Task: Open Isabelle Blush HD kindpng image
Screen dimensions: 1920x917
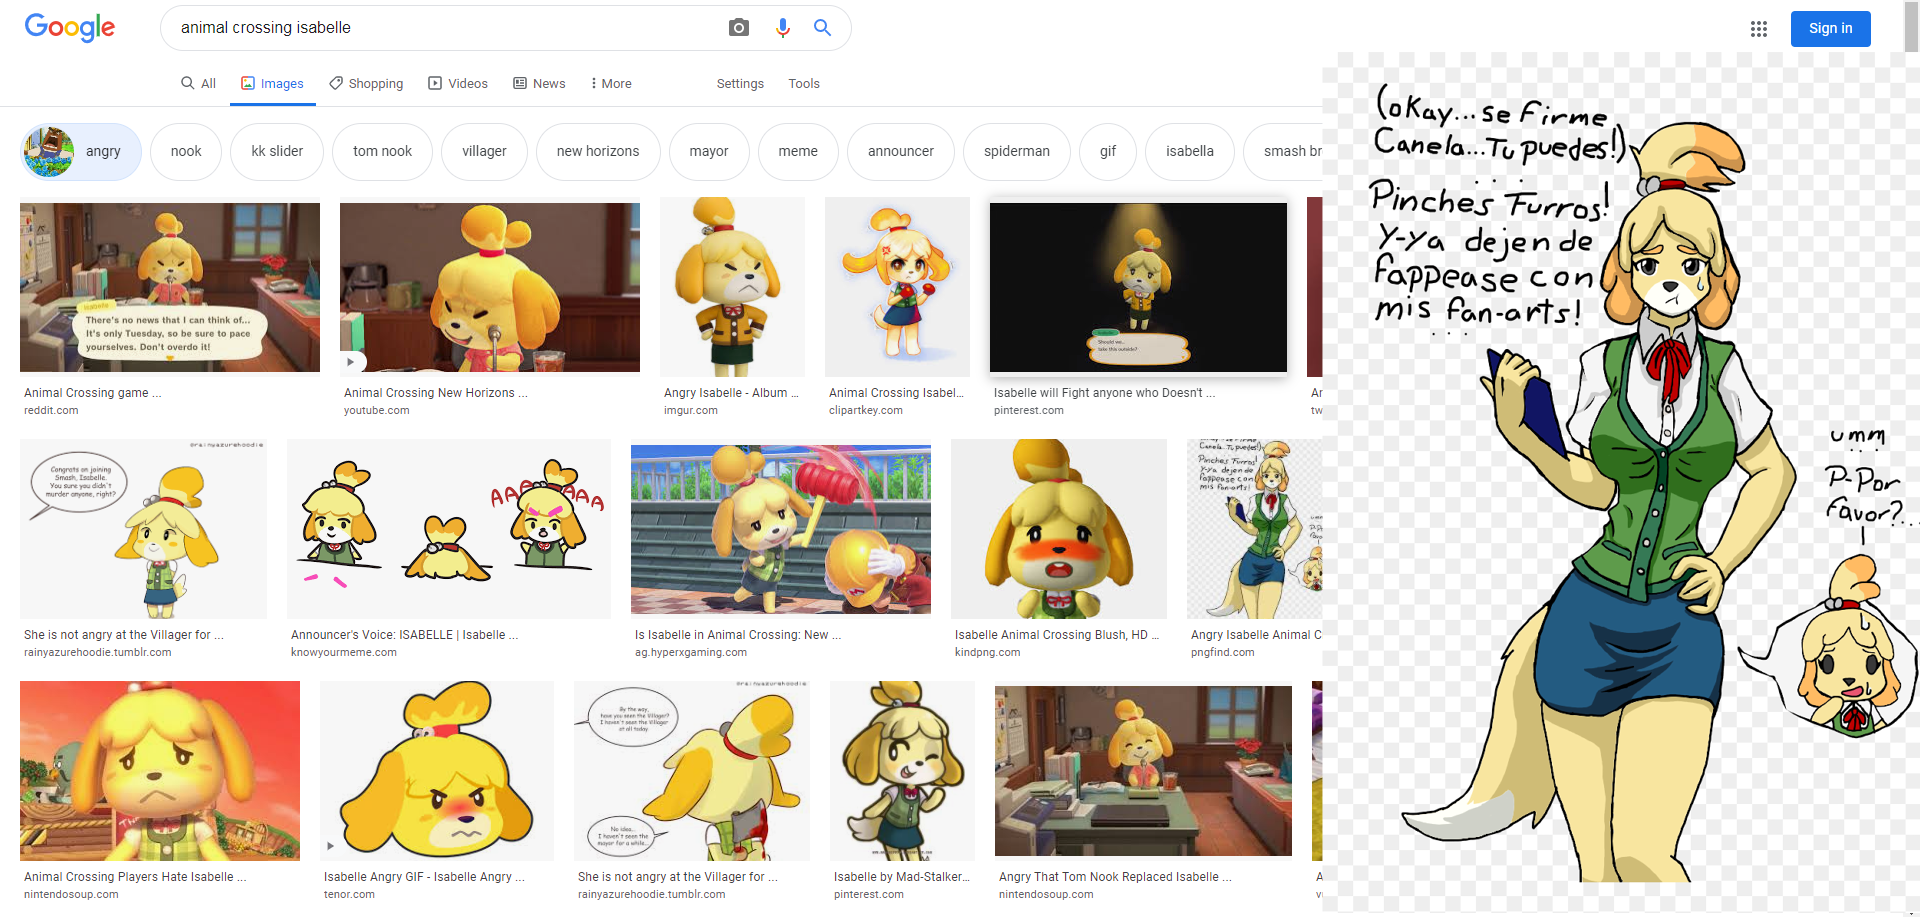Action: pyautogui.click(x=1059, y=529)
